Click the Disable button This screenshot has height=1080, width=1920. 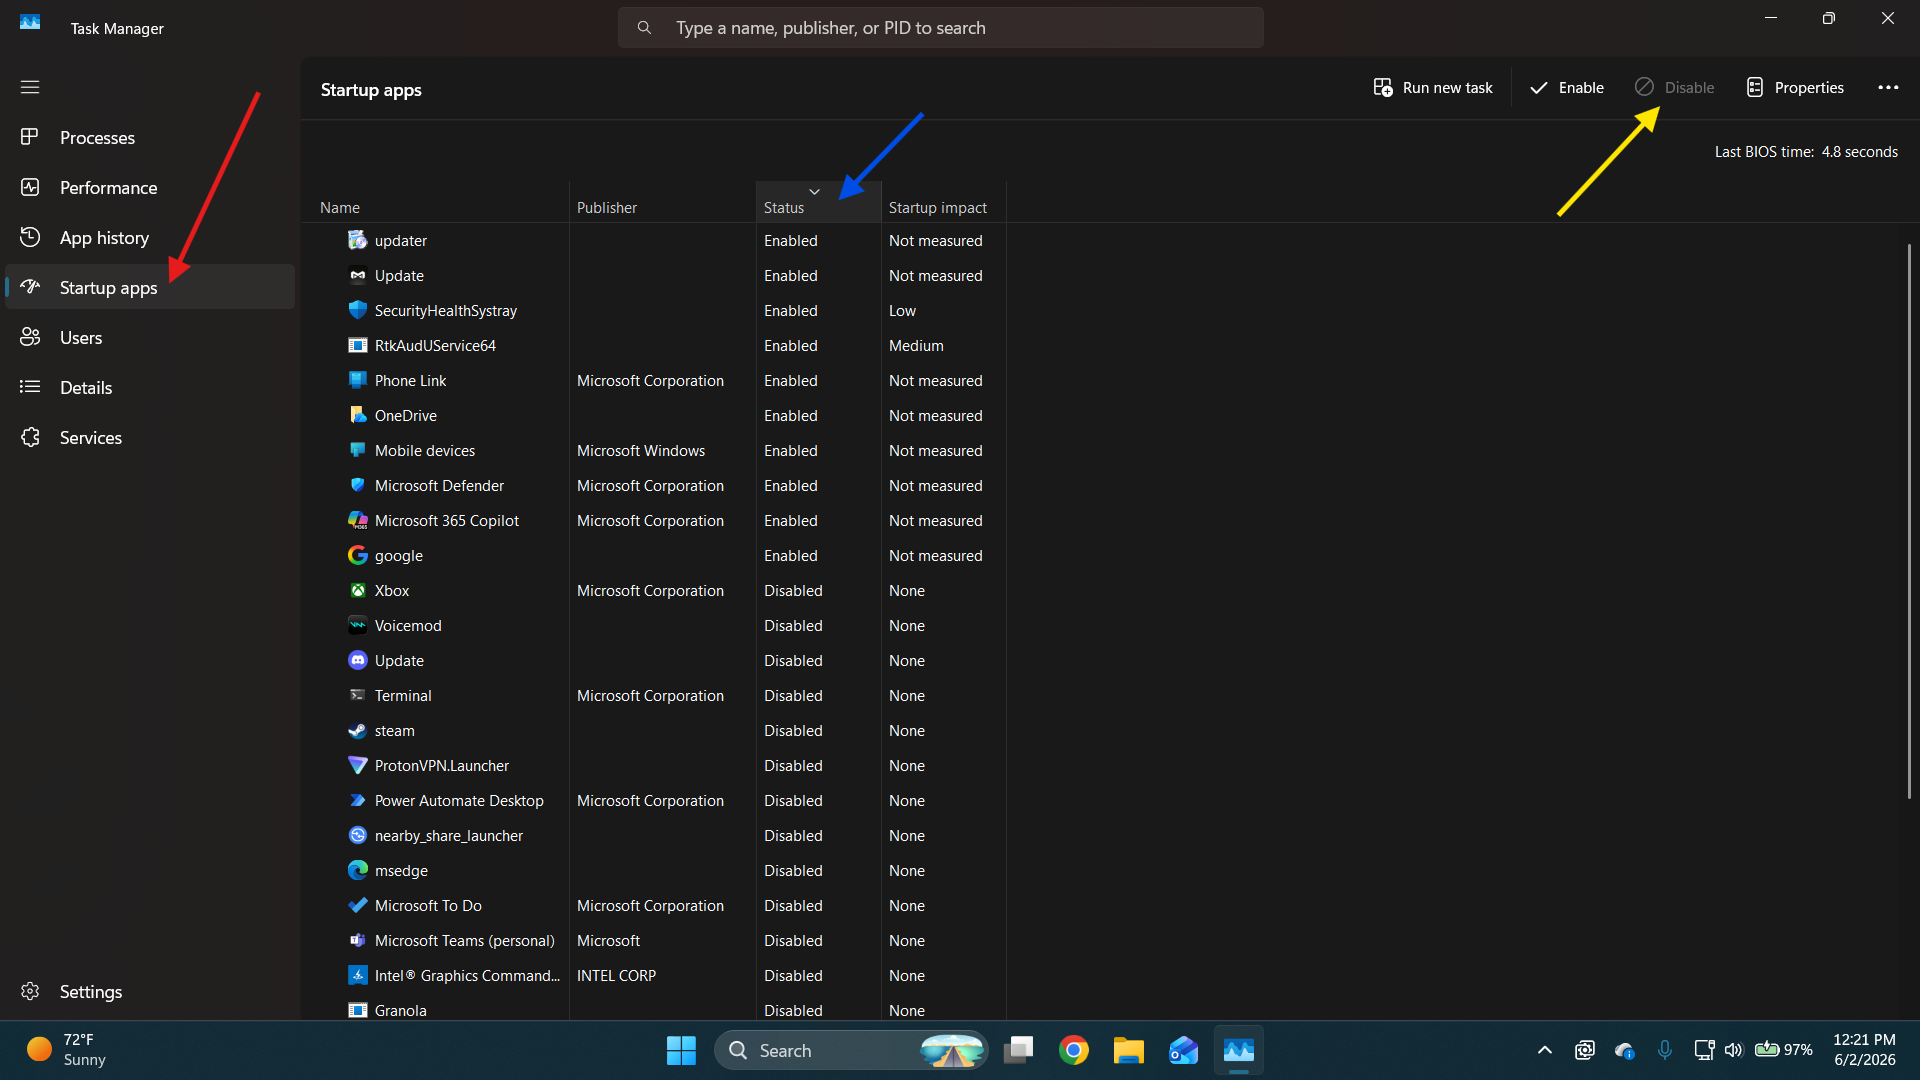[1674, 88]
